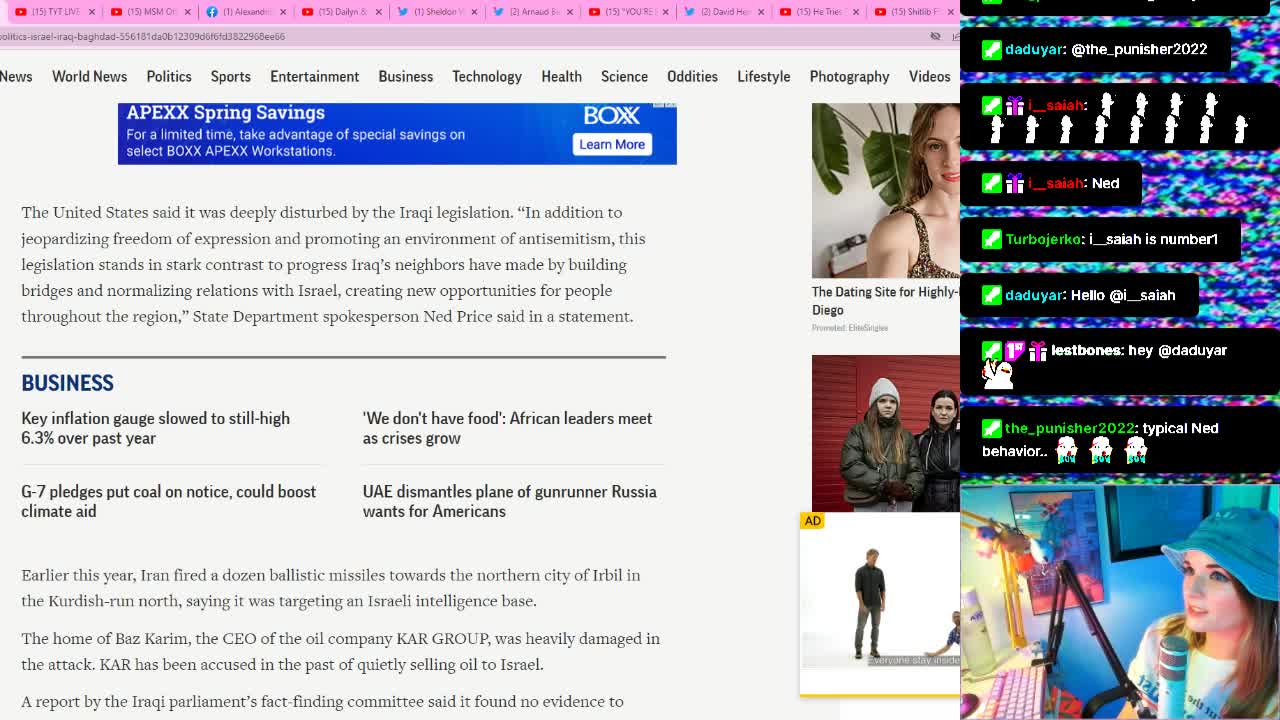Click the gift badge beside i__saiah: Ned

[x=1015, y=183]
